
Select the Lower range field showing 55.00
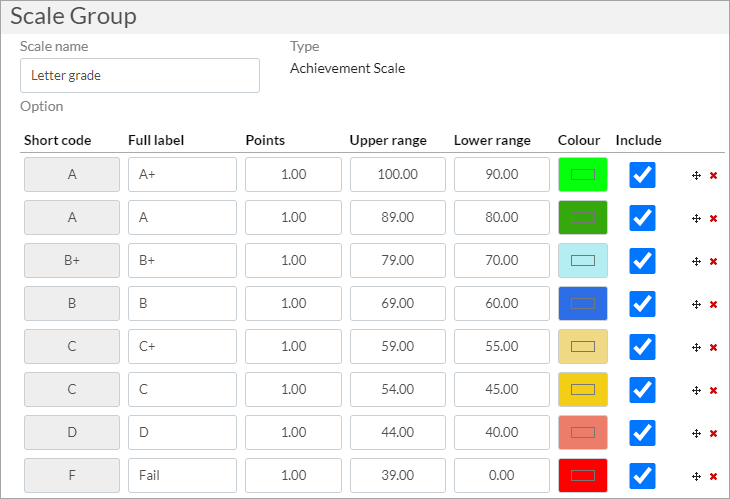coord(501,347)
